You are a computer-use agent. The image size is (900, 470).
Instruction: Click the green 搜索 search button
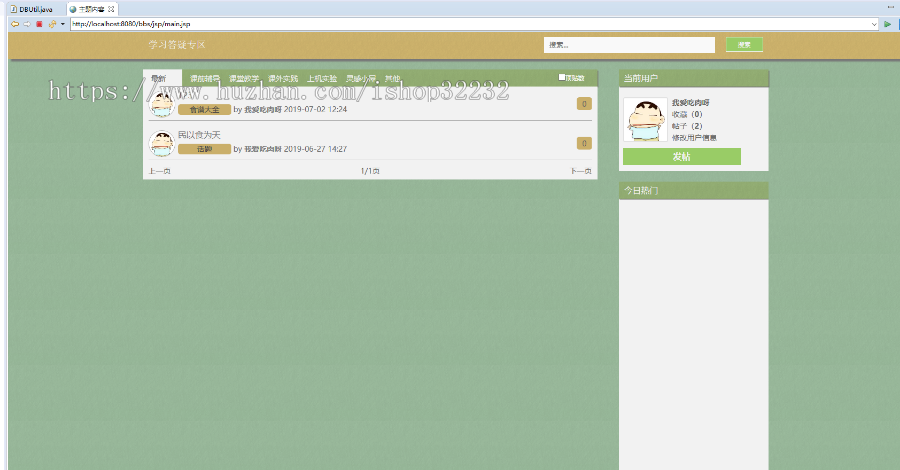(x=744, y=45)
